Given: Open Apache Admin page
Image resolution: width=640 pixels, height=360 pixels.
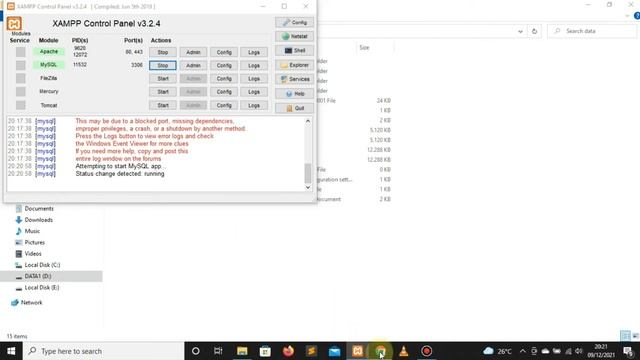Looking at the screenshot, I should (x=193, y=52).
